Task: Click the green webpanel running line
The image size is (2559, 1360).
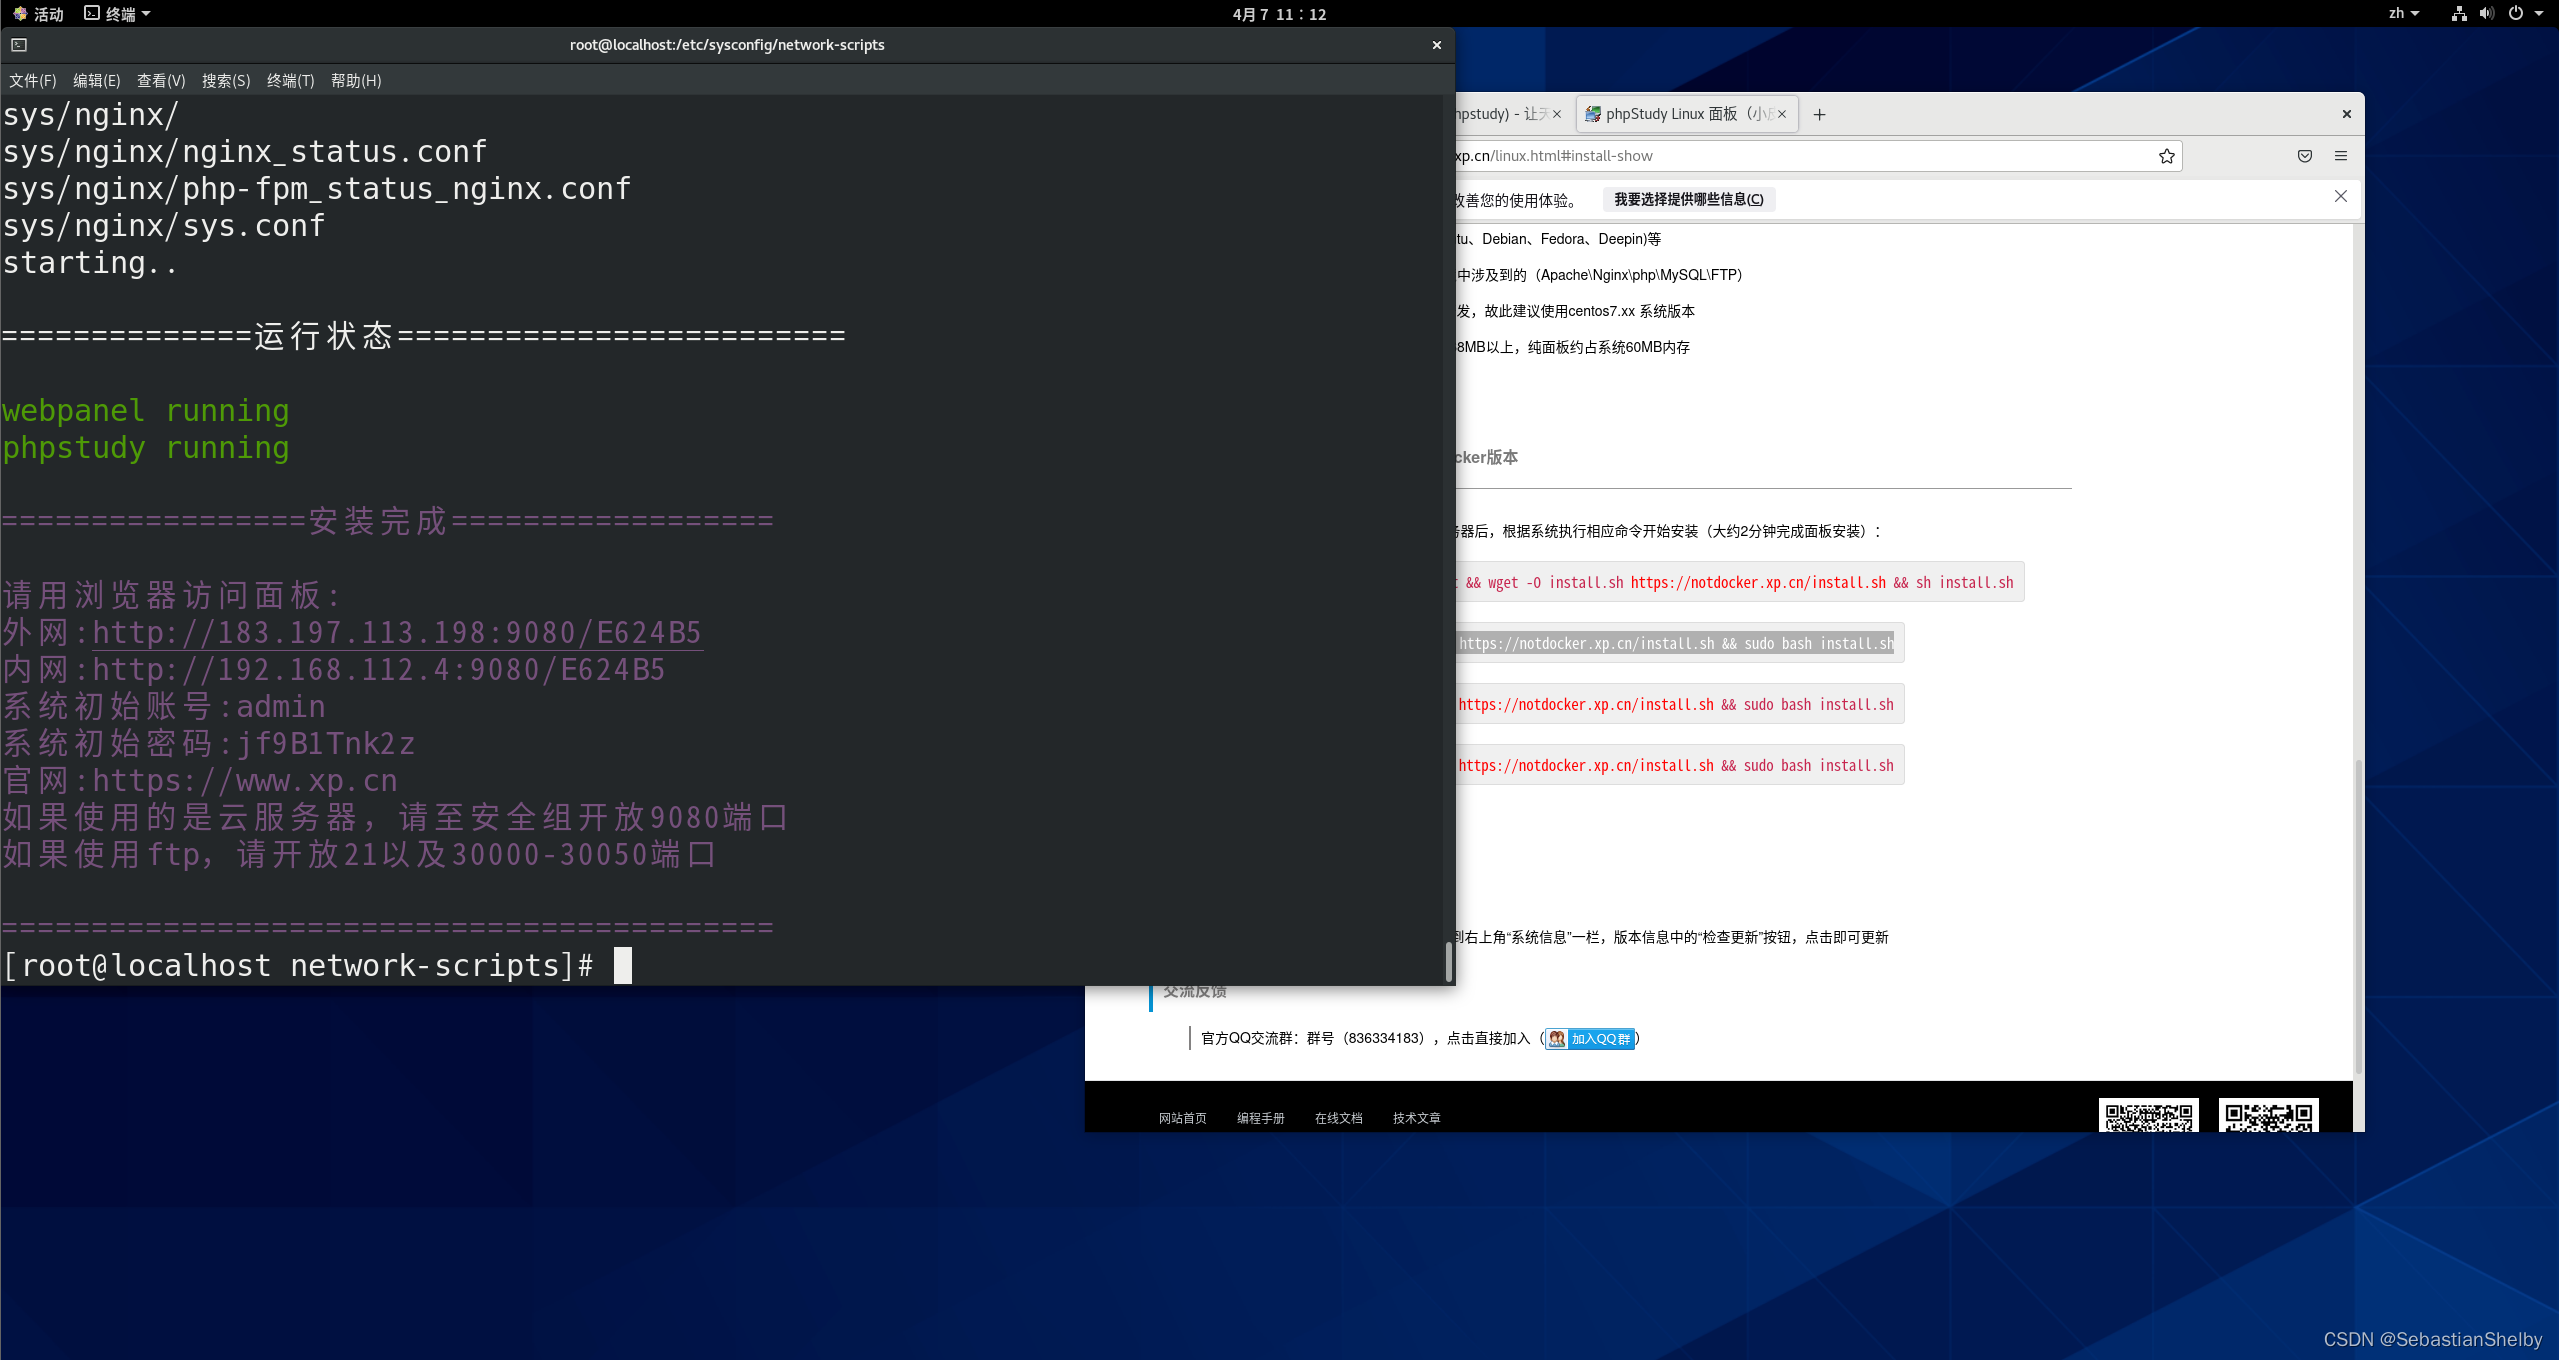Action: point(146,411)
